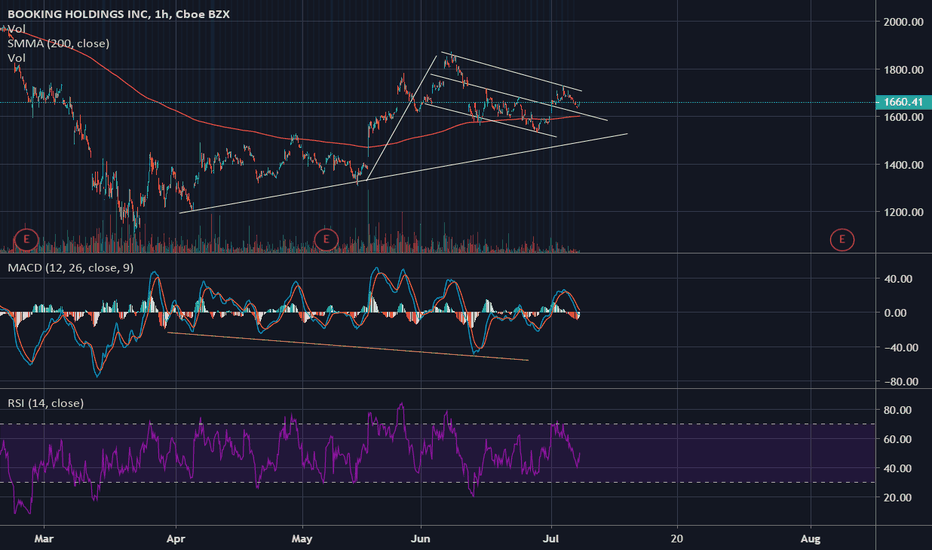Select the top white descending channel line
932x550 pixels.
(x=511, y=72)
